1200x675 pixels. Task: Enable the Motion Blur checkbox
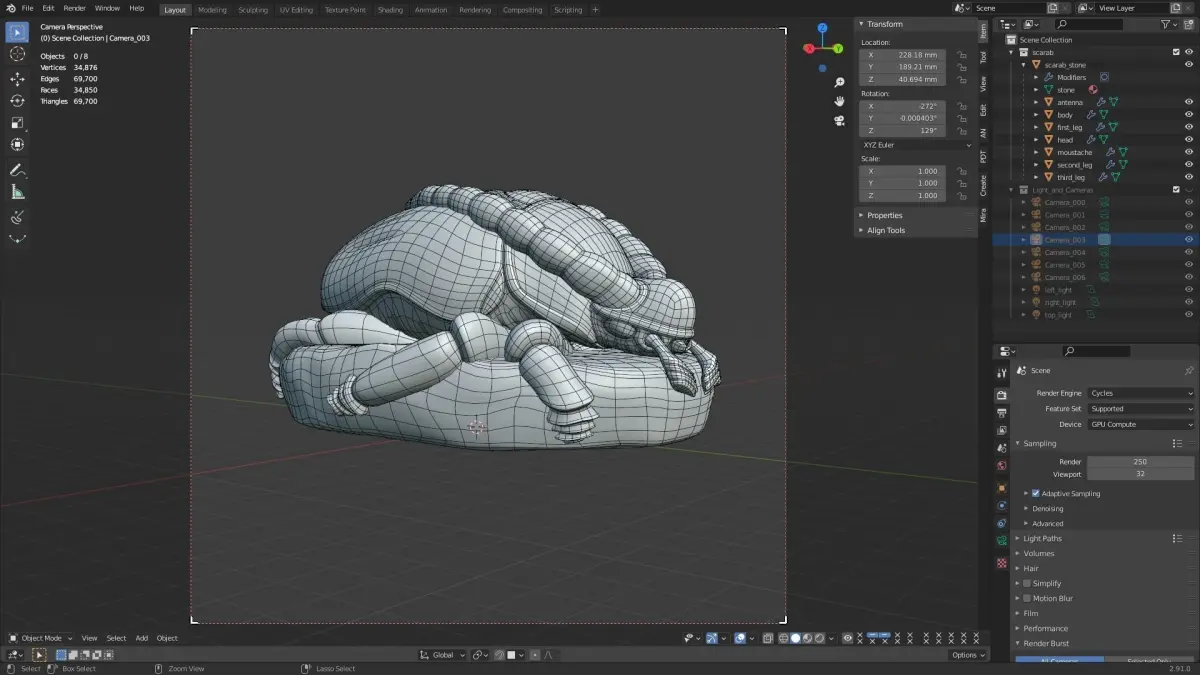pos(1027,598)
